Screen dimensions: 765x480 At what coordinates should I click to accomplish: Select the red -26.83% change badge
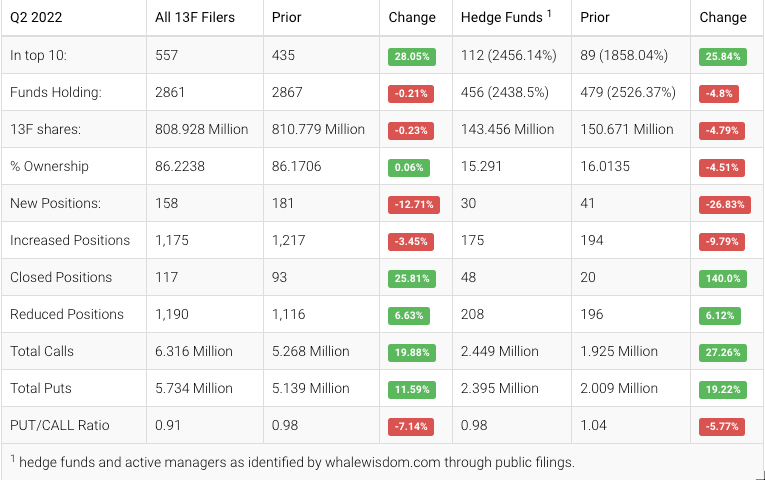point(722,205)
